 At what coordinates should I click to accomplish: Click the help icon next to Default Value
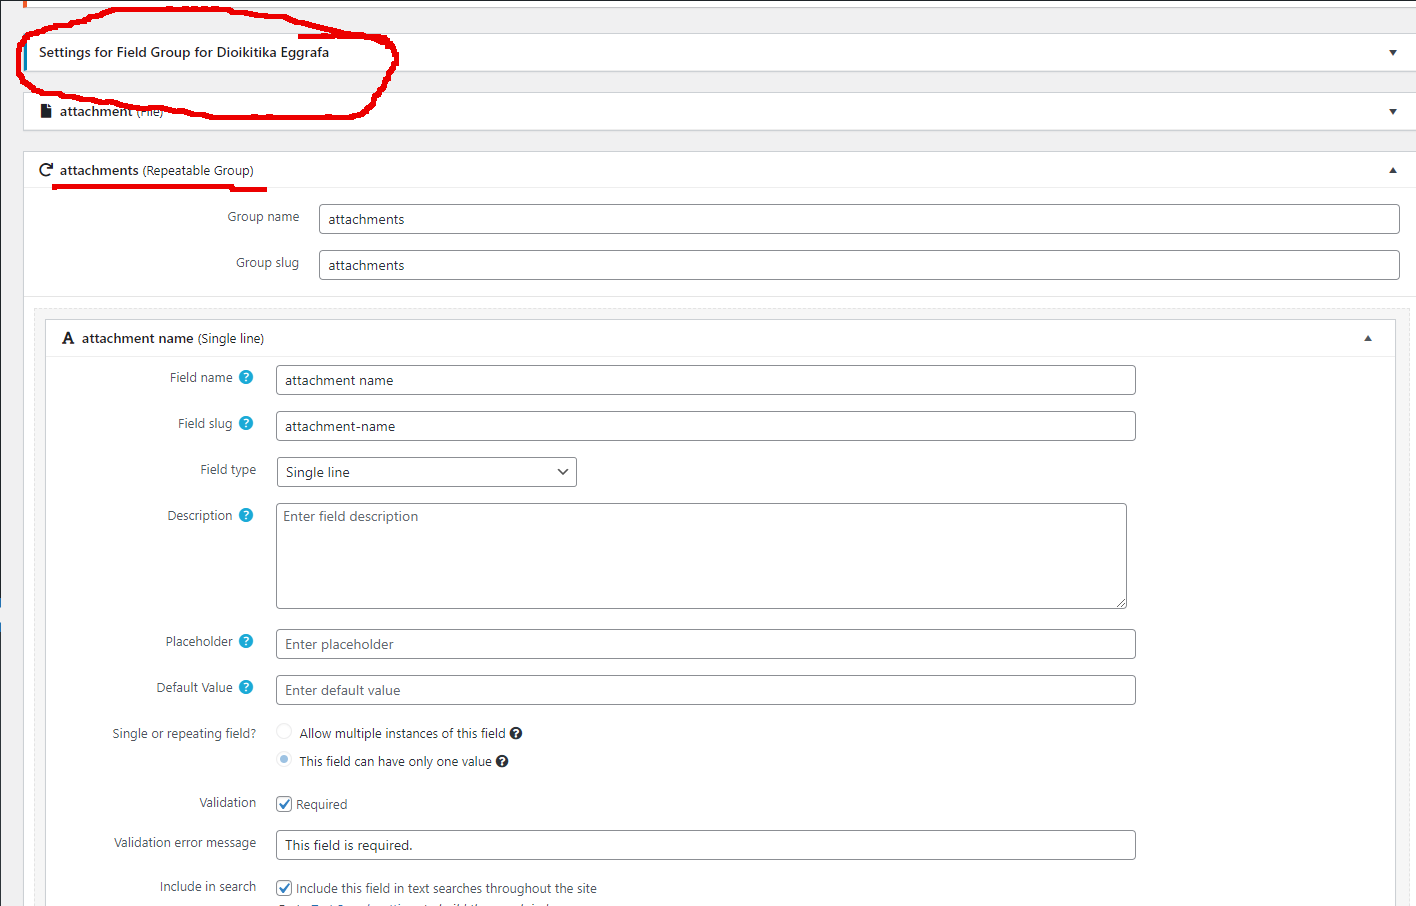pyautogui.click(x=246, y=687)
